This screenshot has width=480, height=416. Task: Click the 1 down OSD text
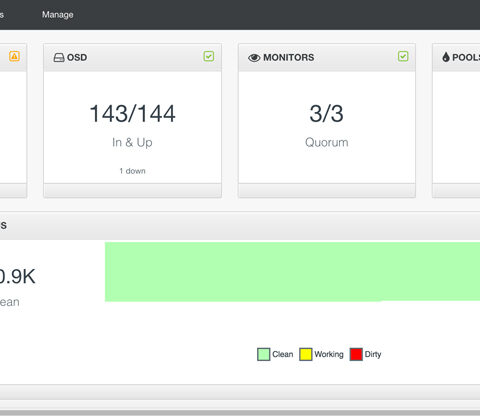[132, 171]
